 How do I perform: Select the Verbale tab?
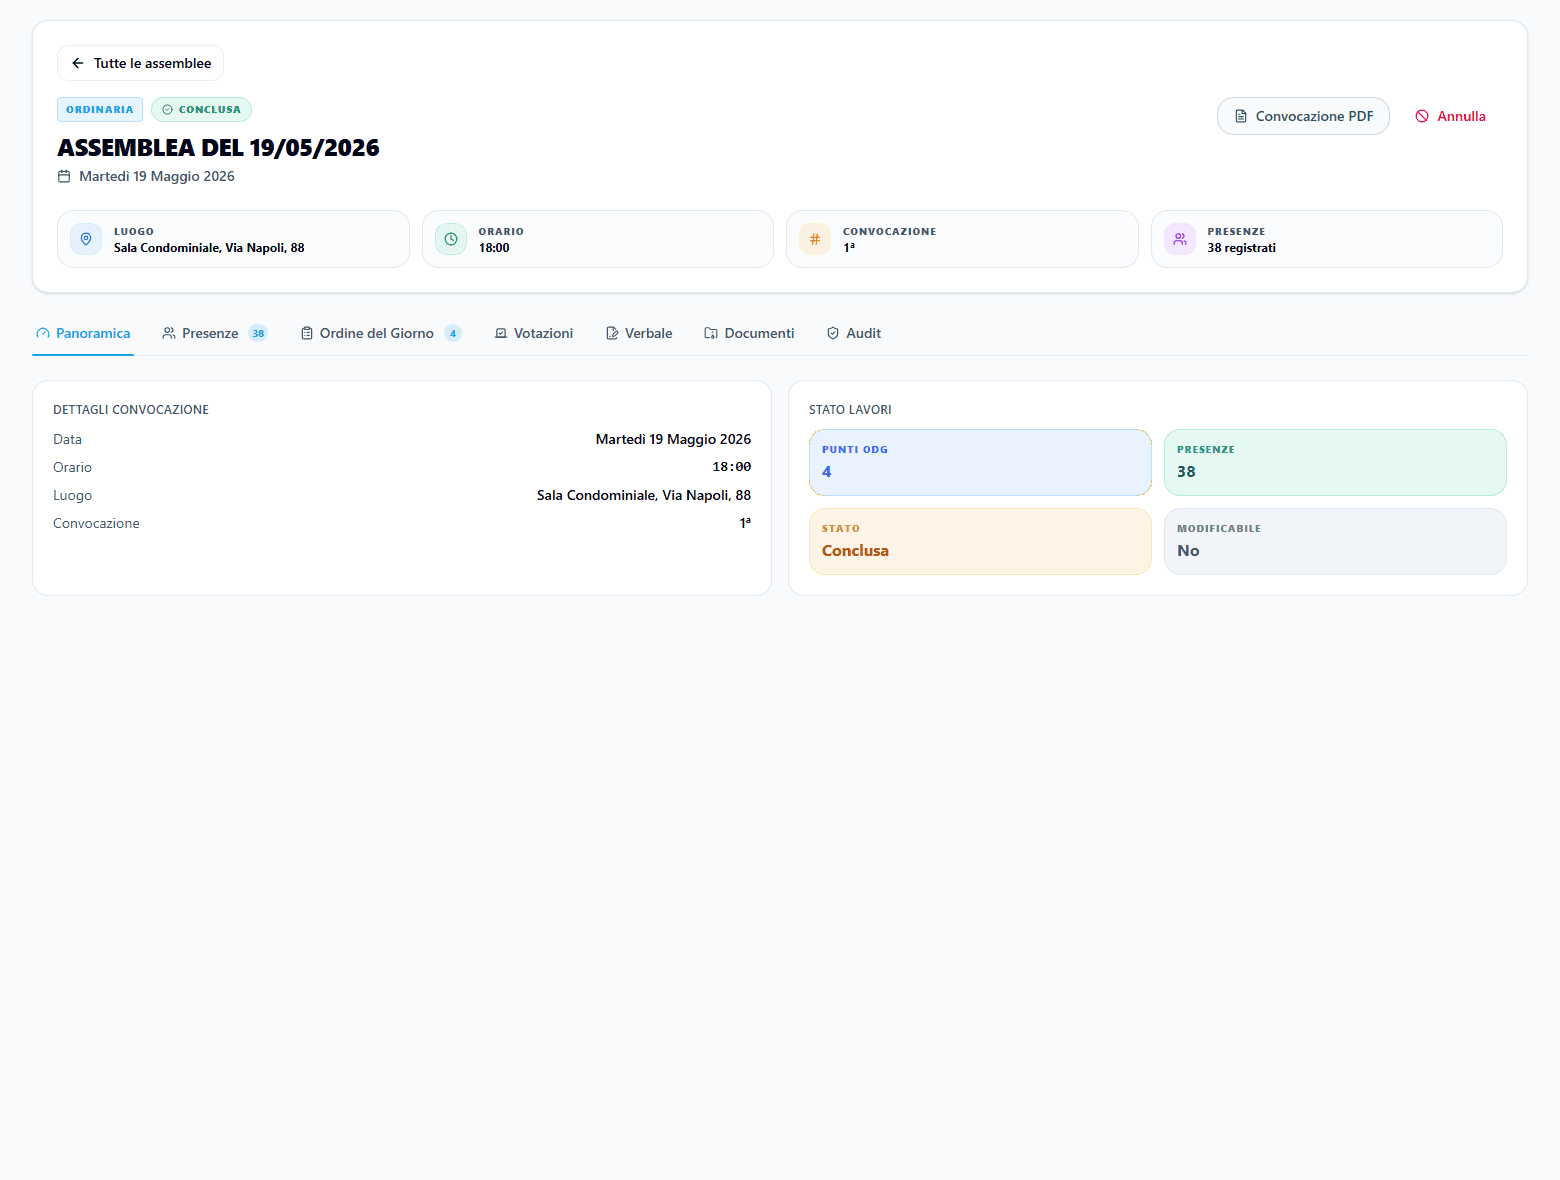pos(639,333)
